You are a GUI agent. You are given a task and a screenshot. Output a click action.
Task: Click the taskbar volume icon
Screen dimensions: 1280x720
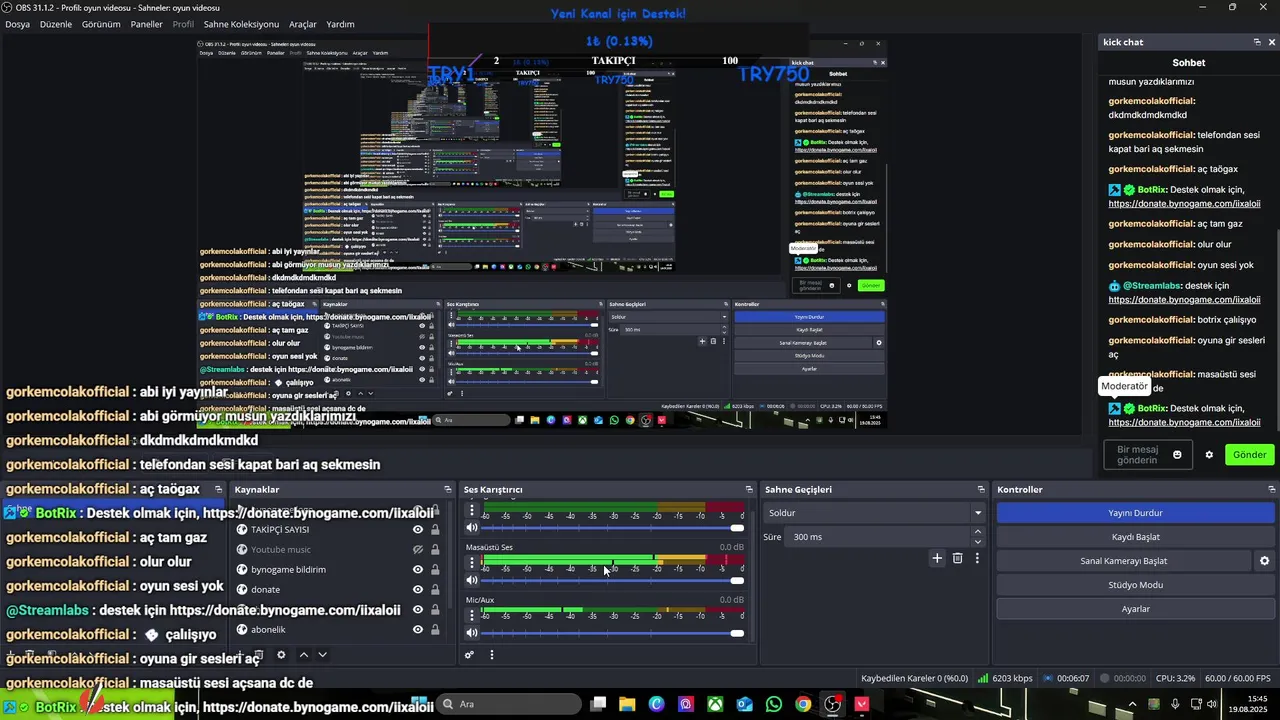click(1213, 704)
